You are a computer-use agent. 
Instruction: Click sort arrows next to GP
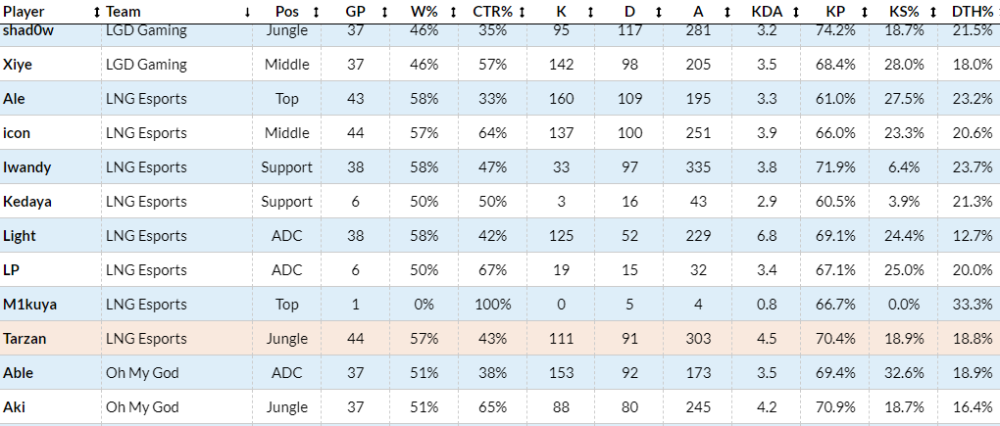click(385, 11)
